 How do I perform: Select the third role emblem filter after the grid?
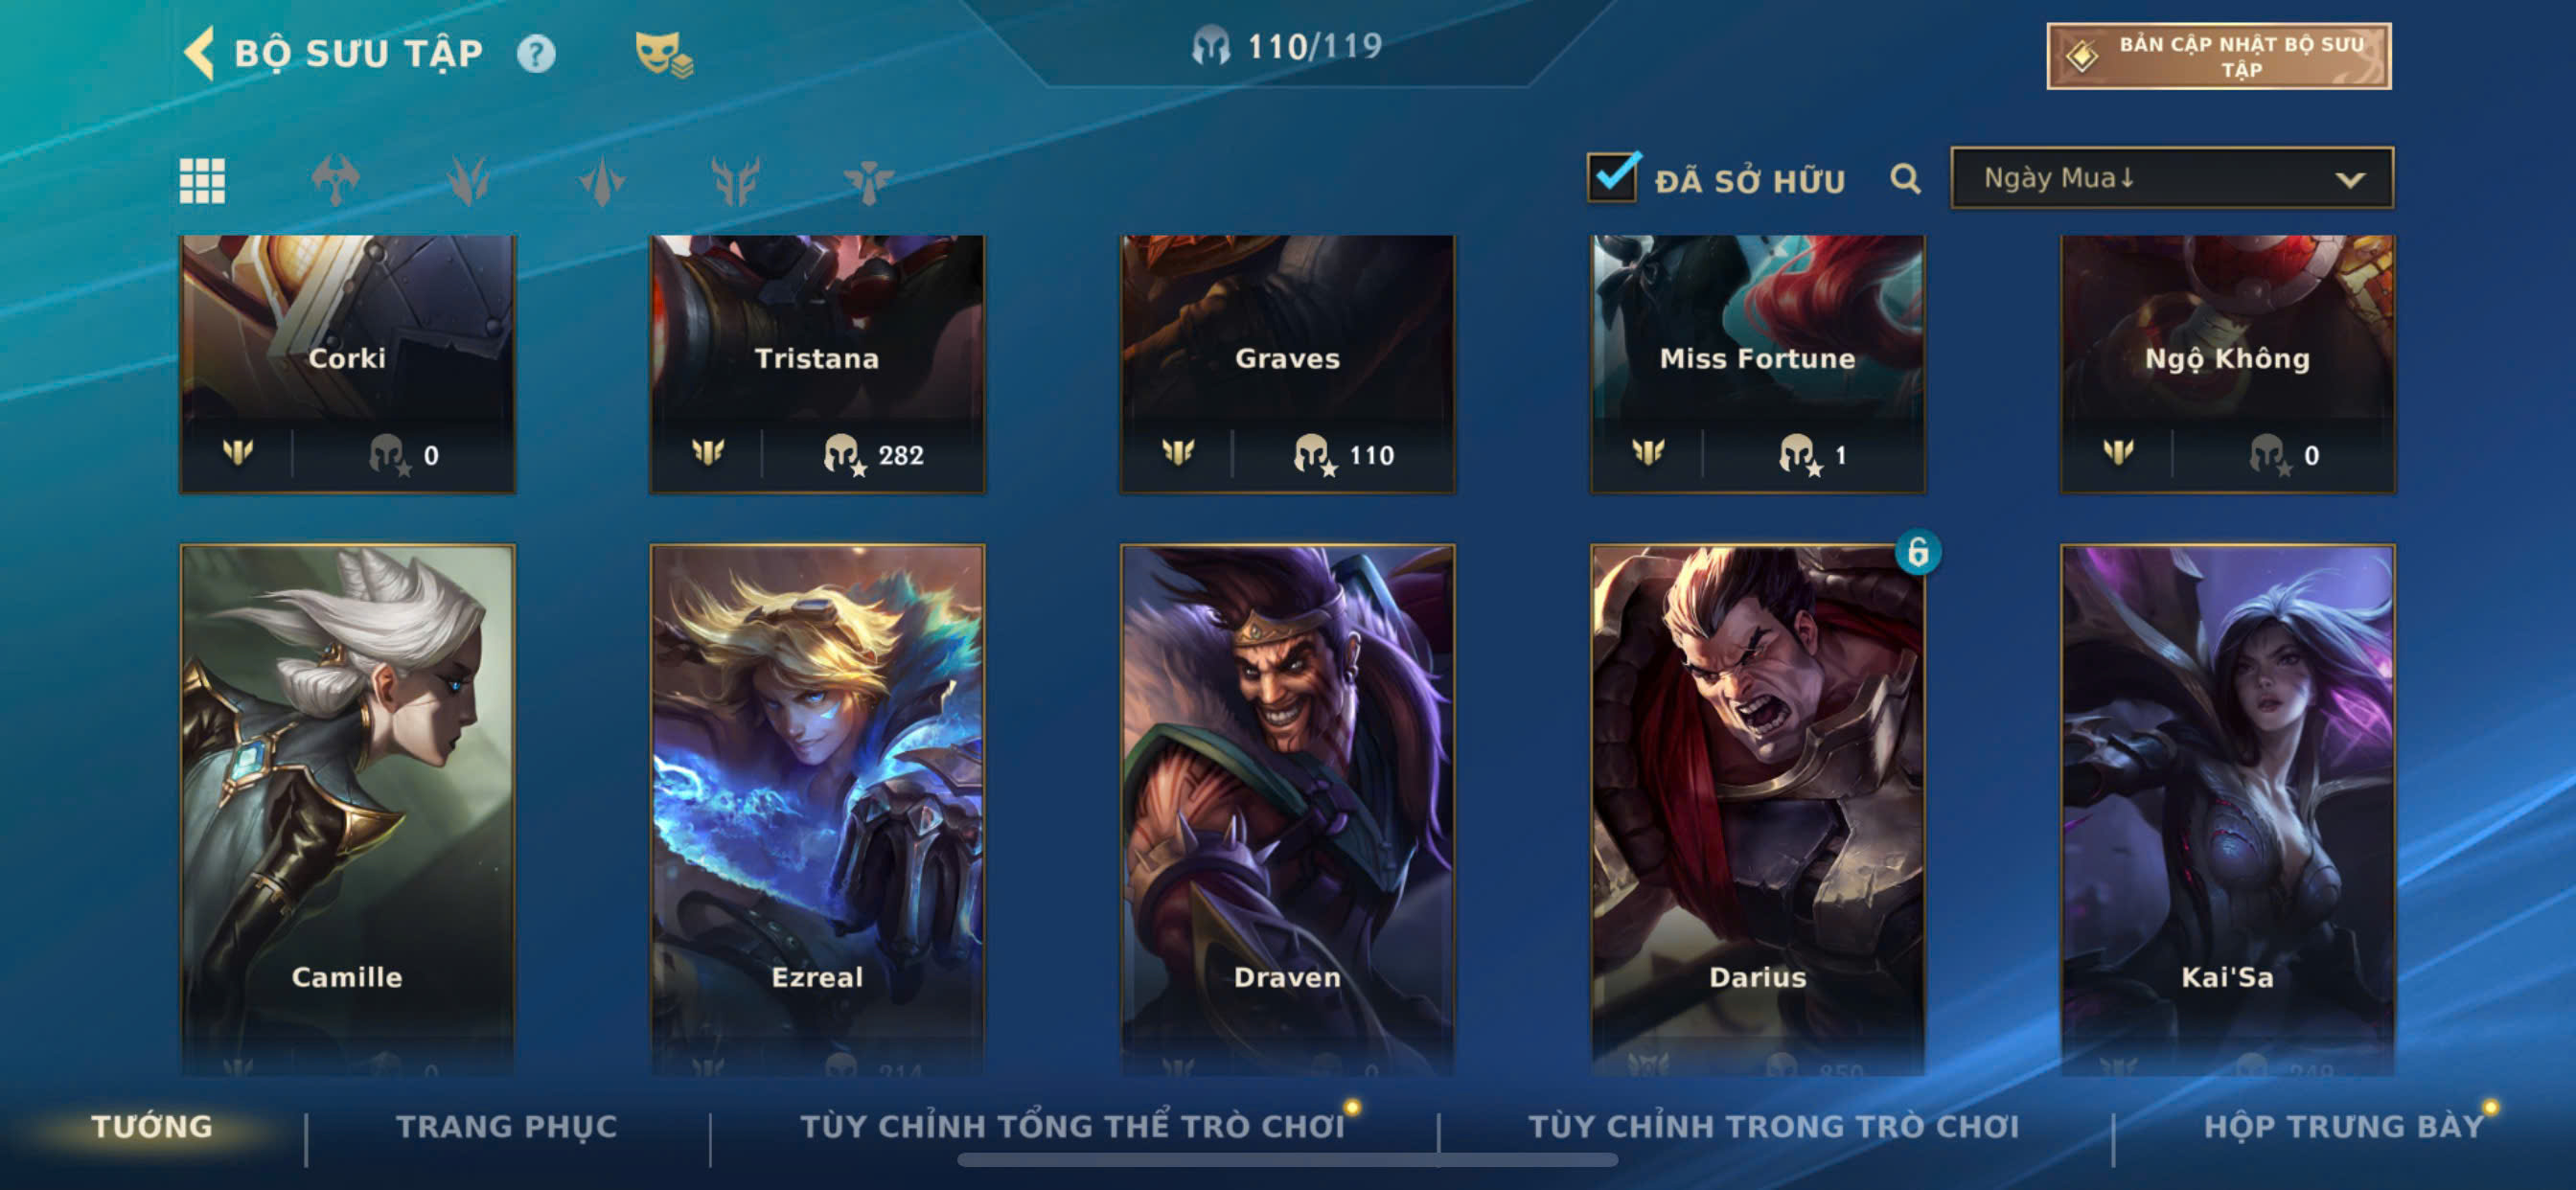pos(602,181)
